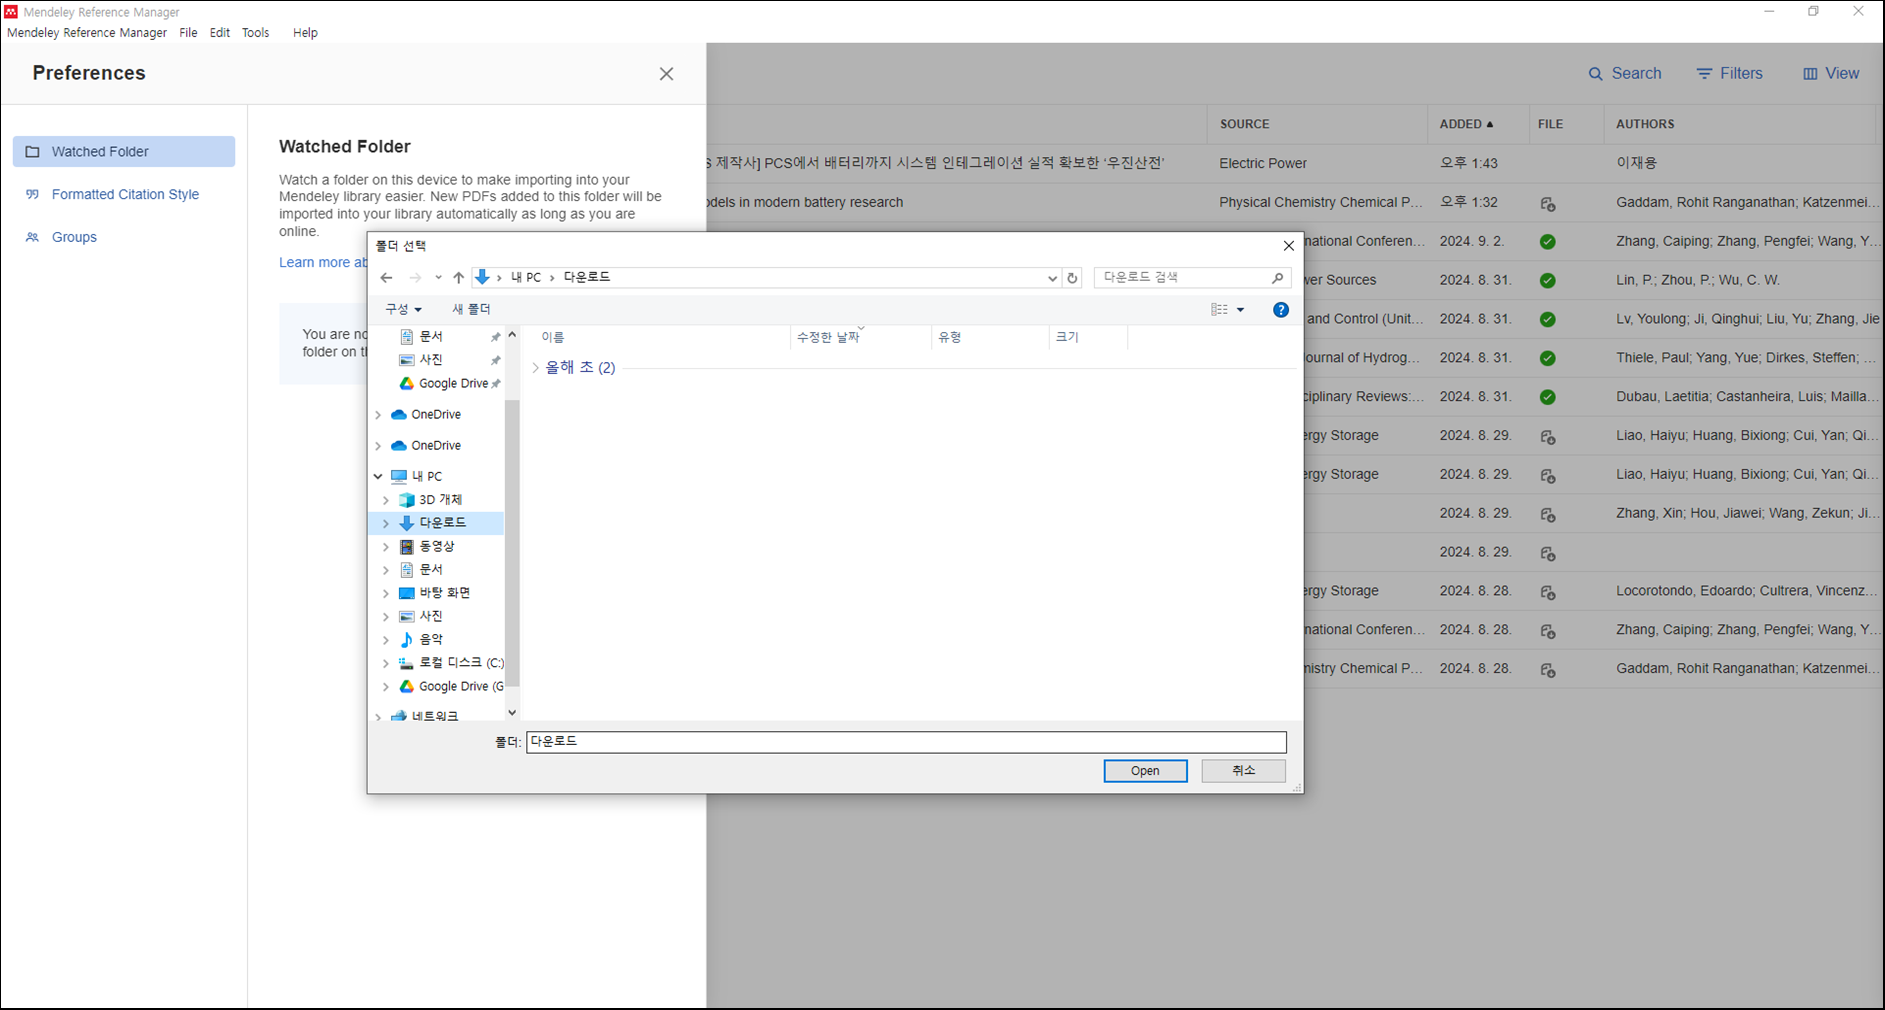
Task: Click green check in Lv, Youlong row
Action: [x=1548, y=320]
